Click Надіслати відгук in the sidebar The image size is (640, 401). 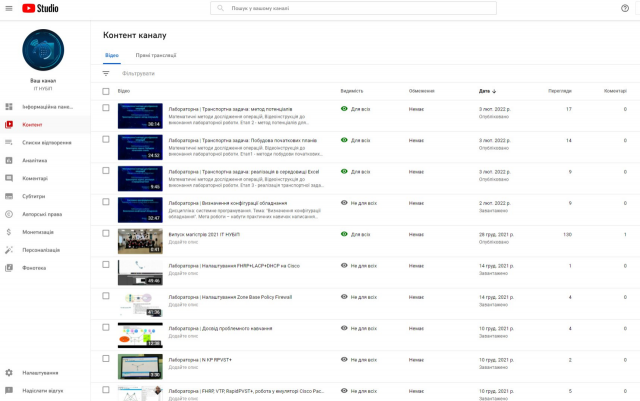42,390
